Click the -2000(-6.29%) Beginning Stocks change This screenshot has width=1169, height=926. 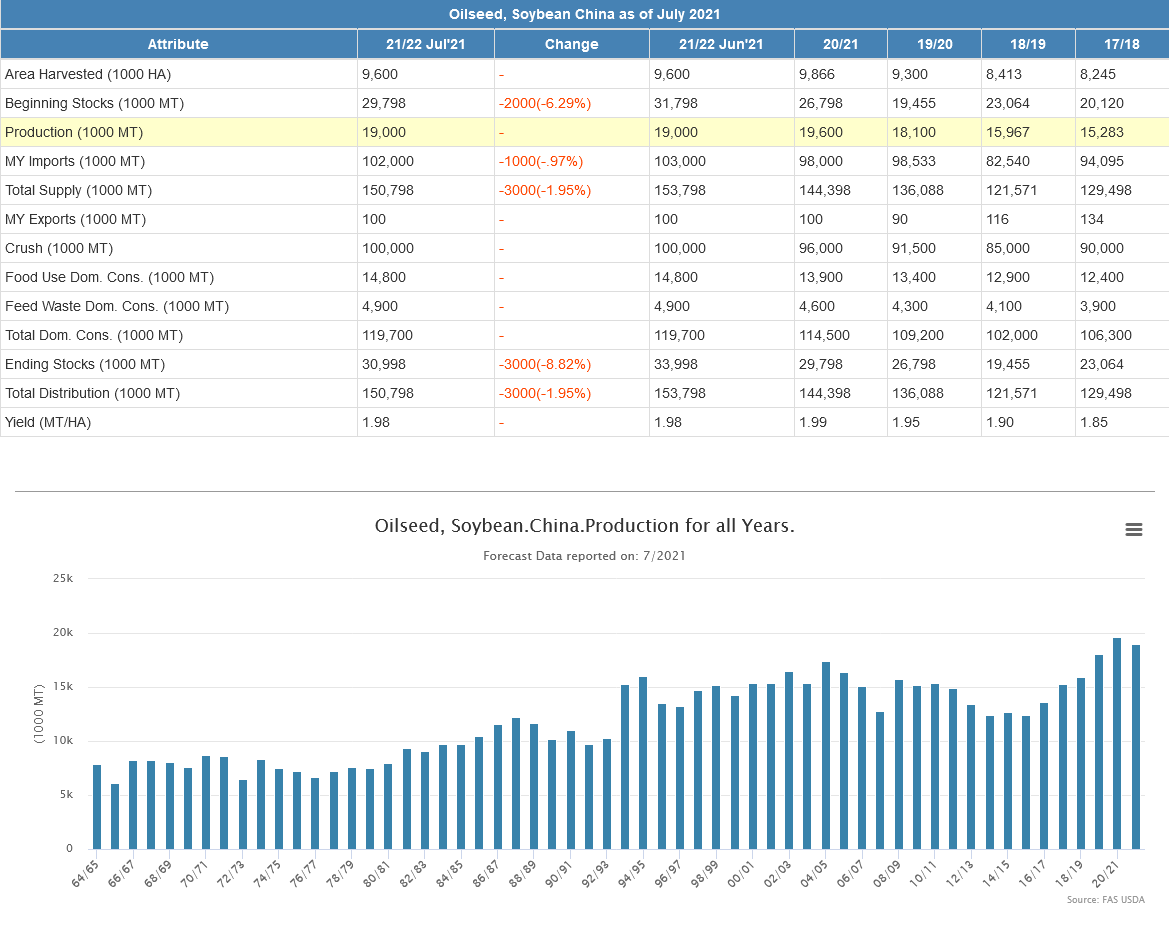(544, 103)
